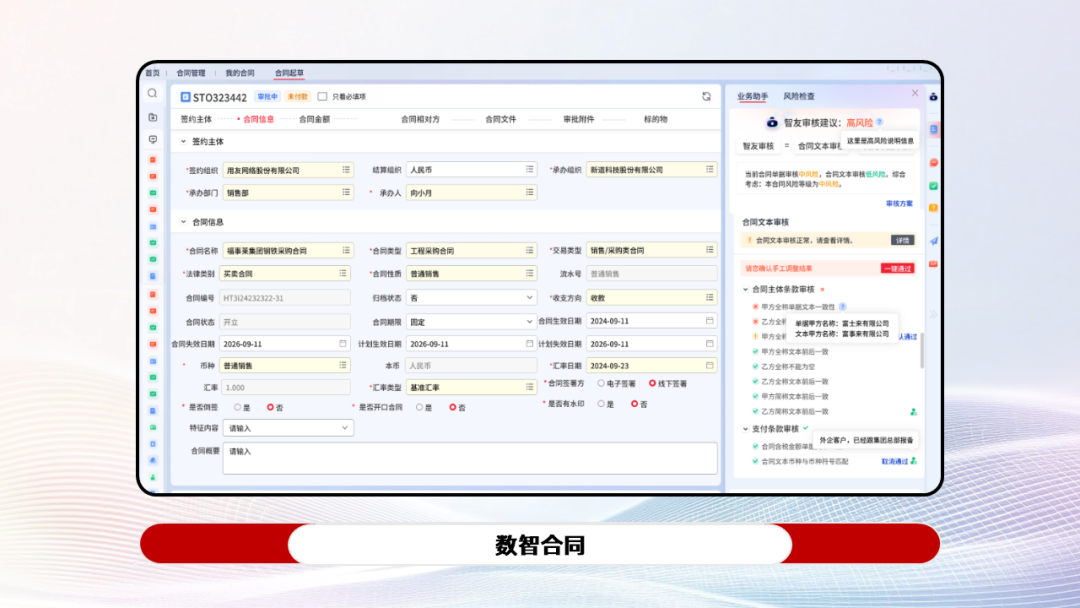Click help icon next to 高风险
Screen dimensions: 1080x608
coord(880,122)
